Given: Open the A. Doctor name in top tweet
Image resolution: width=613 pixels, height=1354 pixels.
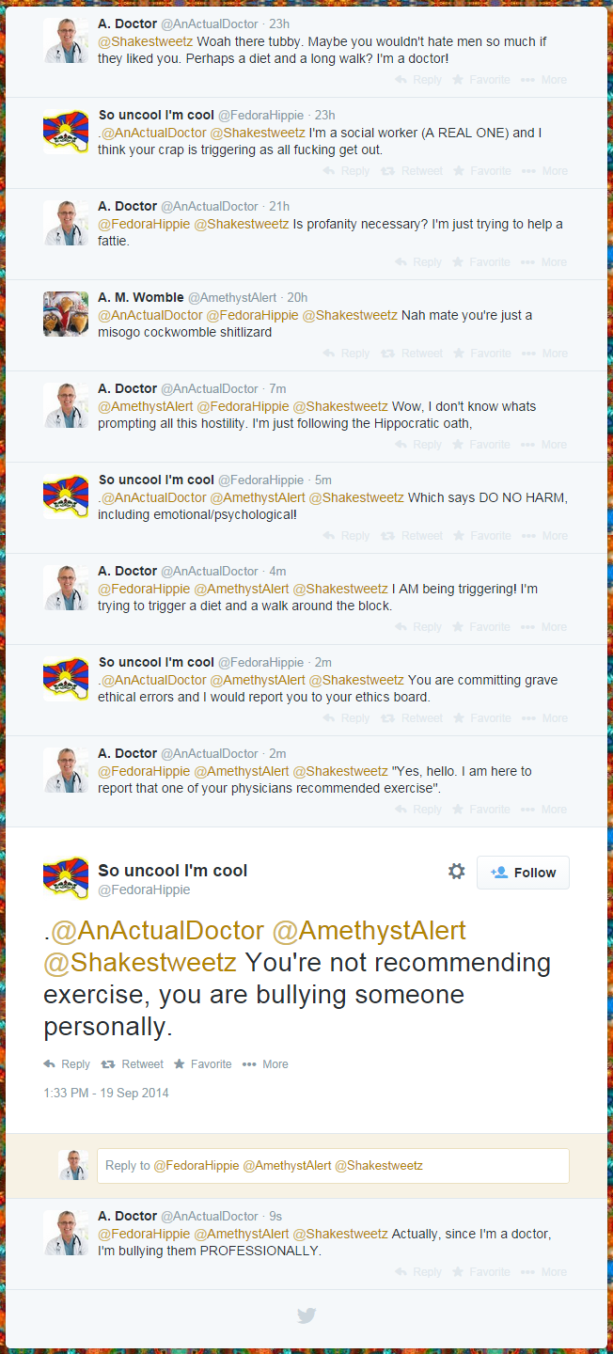Looking at the screenshot, I should tap(127, 24).
